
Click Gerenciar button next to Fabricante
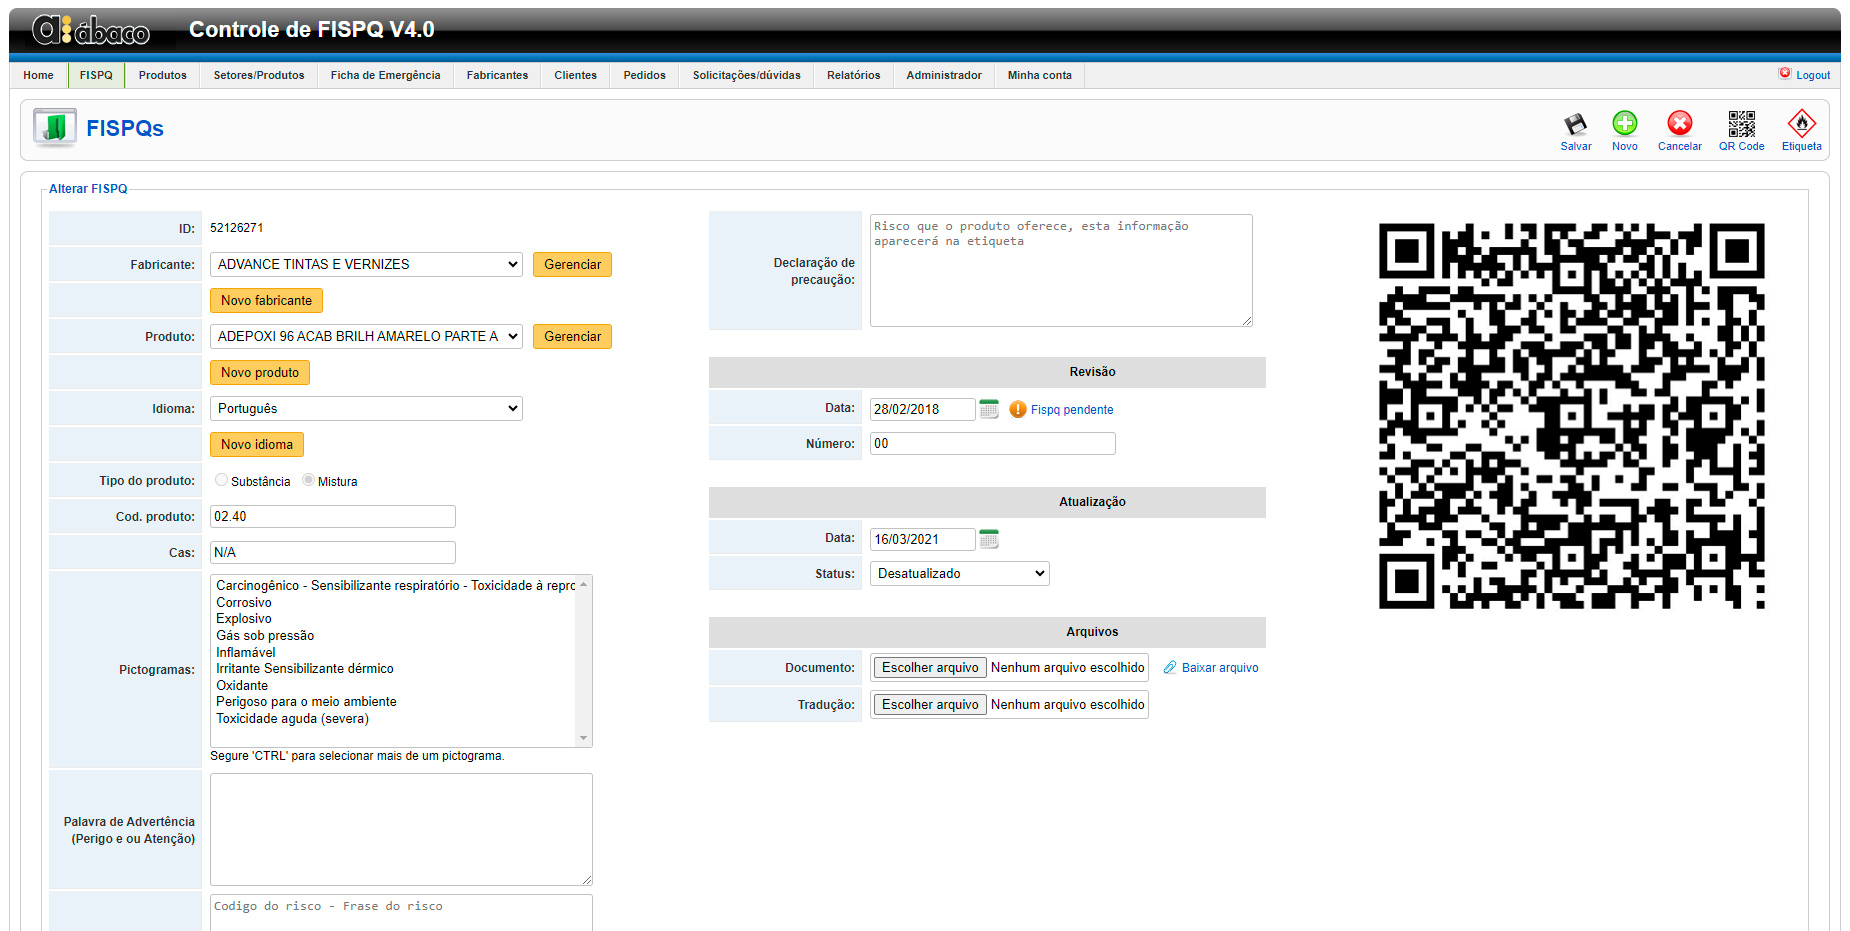coord(572,264)
